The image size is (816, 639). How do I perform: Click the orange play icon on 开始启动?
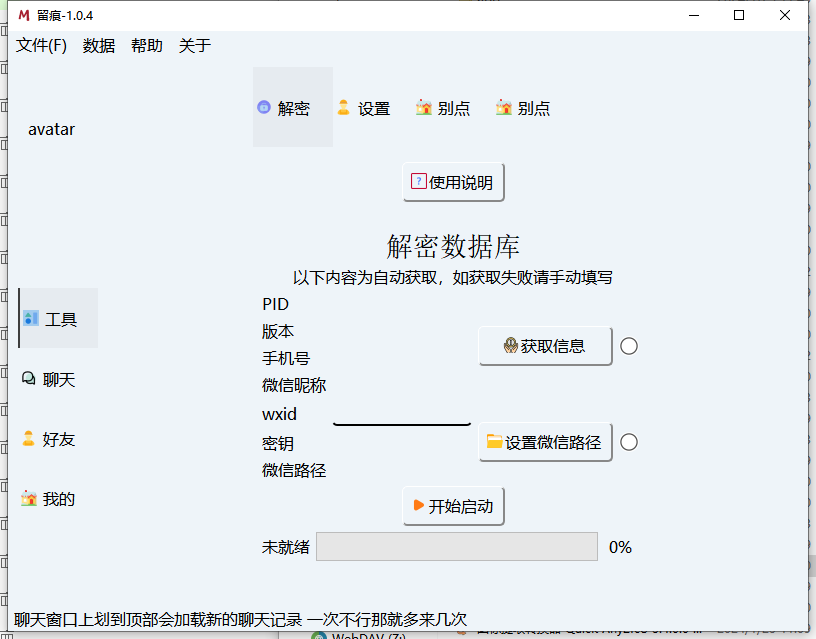pos(418,505)
